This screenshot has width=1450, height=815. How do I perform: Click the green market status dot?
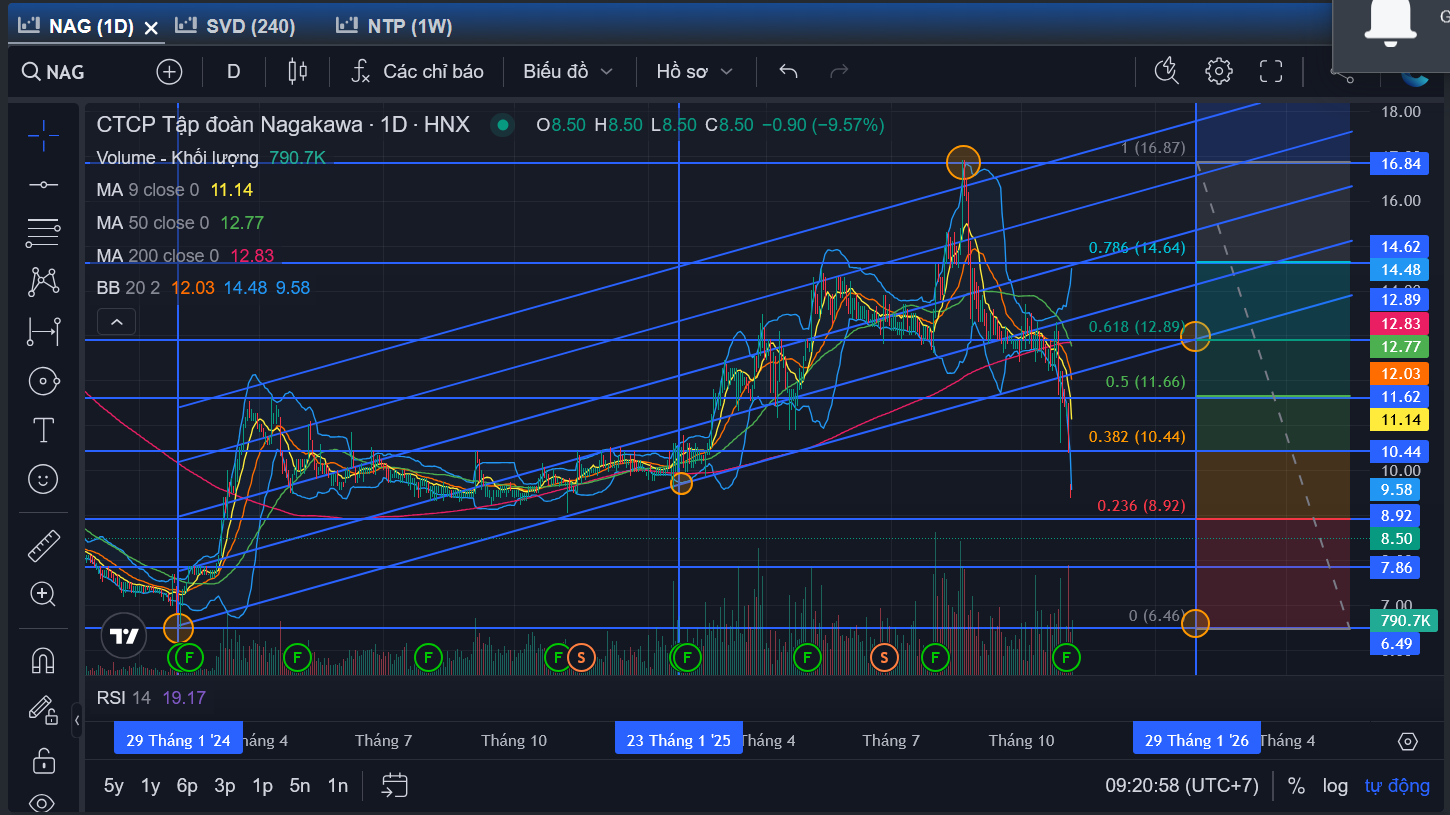[503, 125]
